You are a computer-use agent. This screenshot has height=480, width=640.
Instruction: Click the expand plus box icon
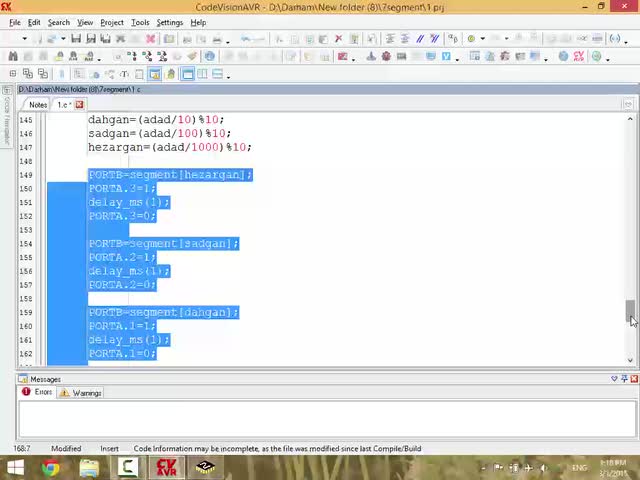click(x=13, y=74)
